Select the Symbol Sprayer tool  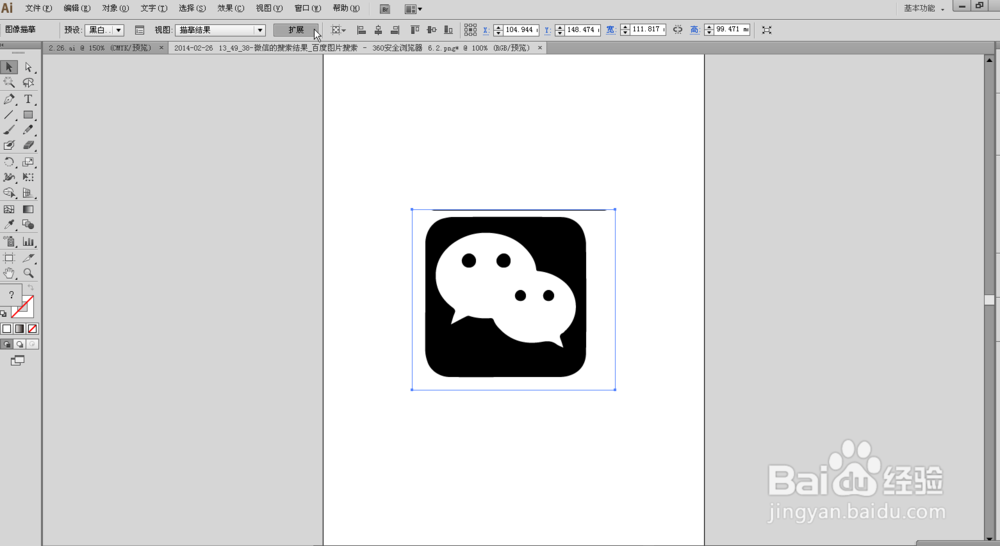9,242
